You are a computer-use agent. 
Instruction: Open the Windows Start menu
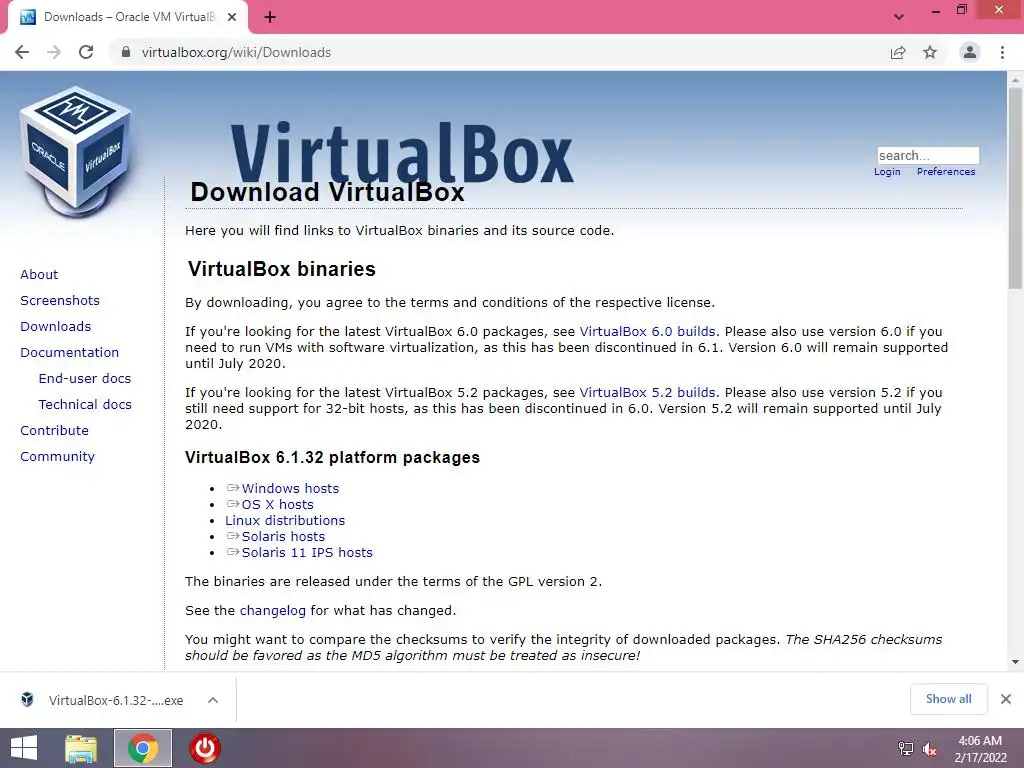tap(24, 748)
